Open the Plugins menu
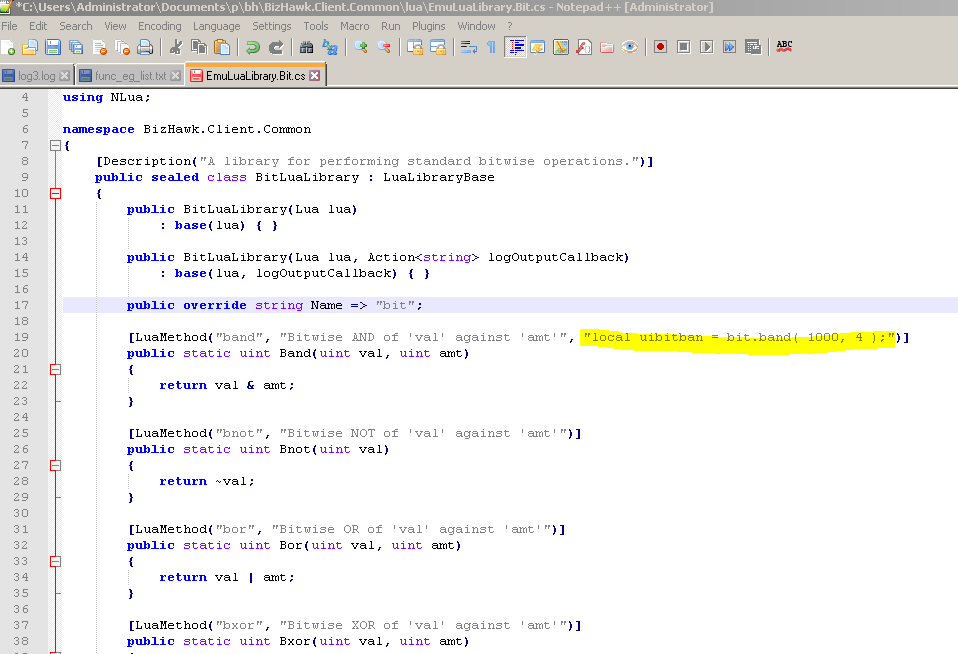This screenshot has width=958, height=654. tap(428, 26)
